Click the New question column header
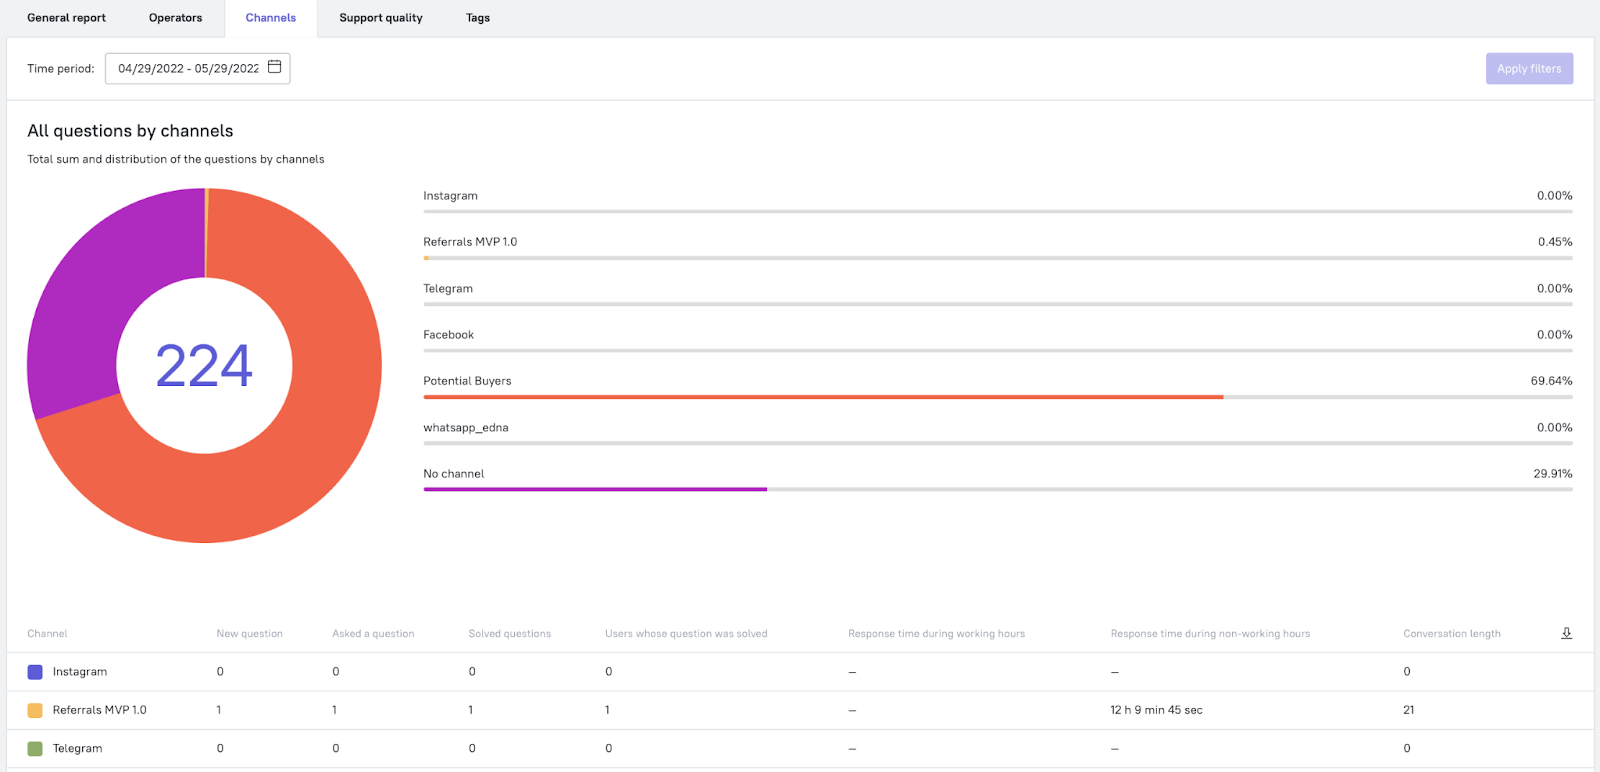The height and width of the screenshot is (772, 1600). 250,634
